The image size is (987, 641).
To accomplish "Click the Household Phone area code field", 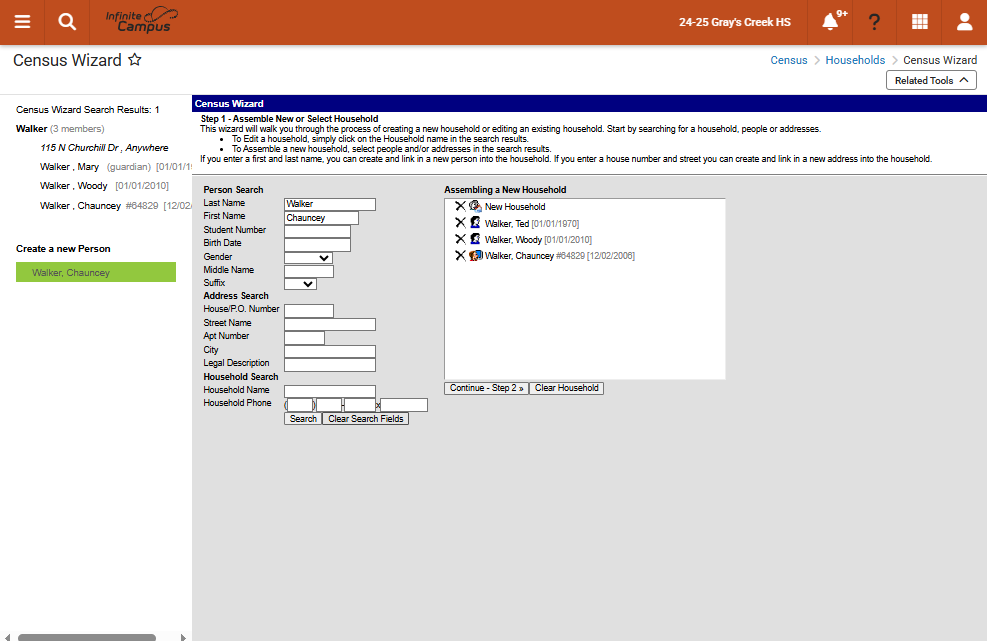I will click(x=300, y=405).
